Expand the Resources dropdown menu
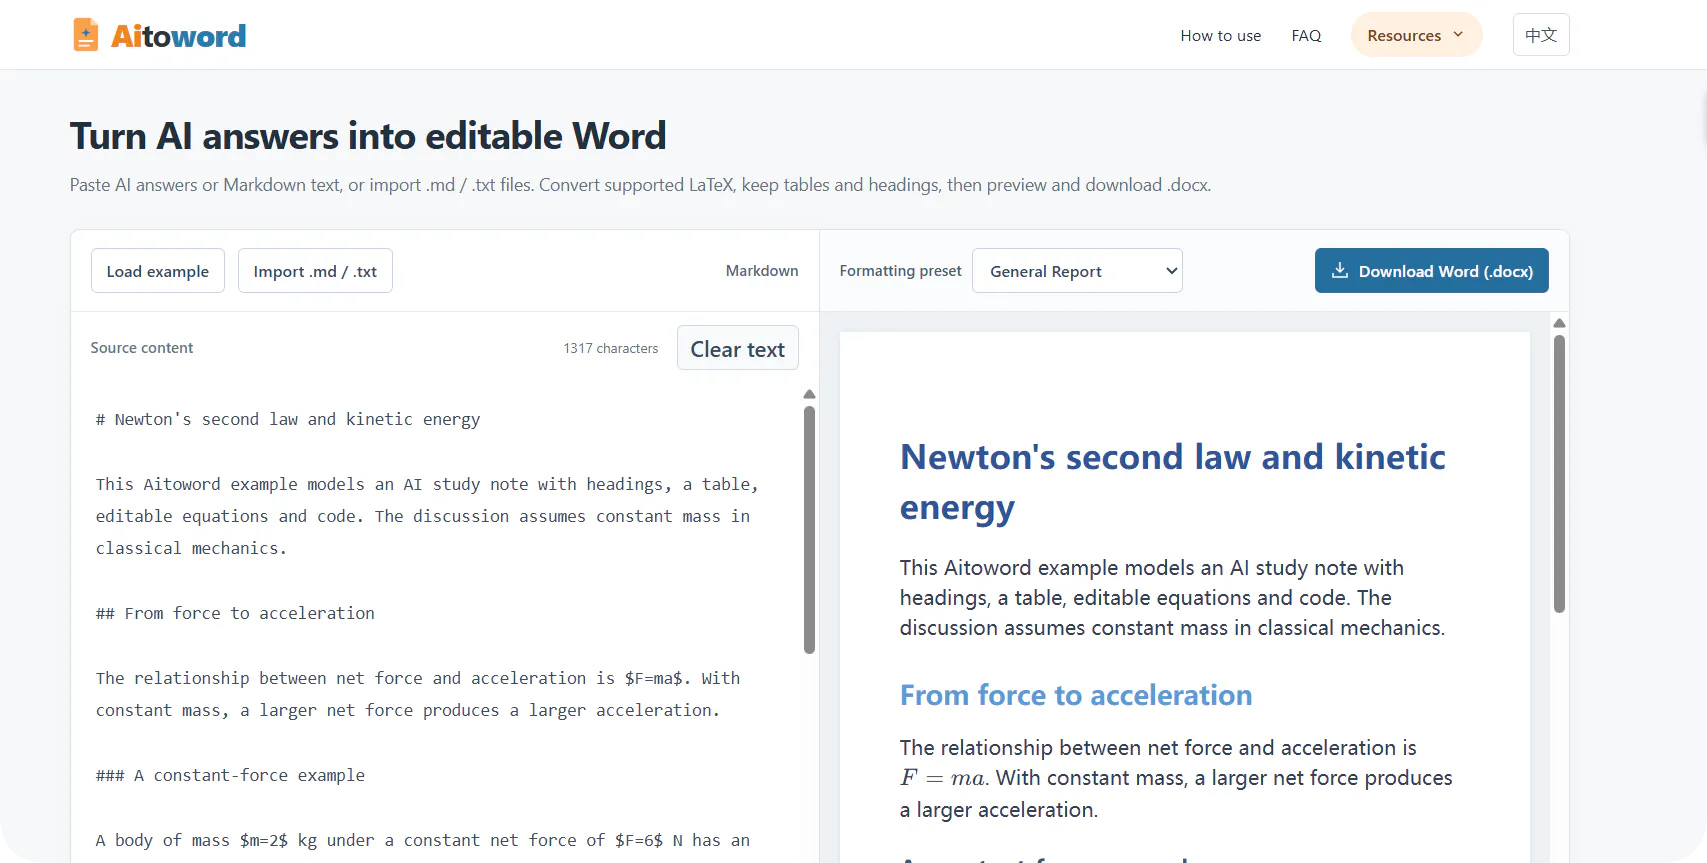1707x863 pixels. pyautogui.click(x=1416, y=35)
